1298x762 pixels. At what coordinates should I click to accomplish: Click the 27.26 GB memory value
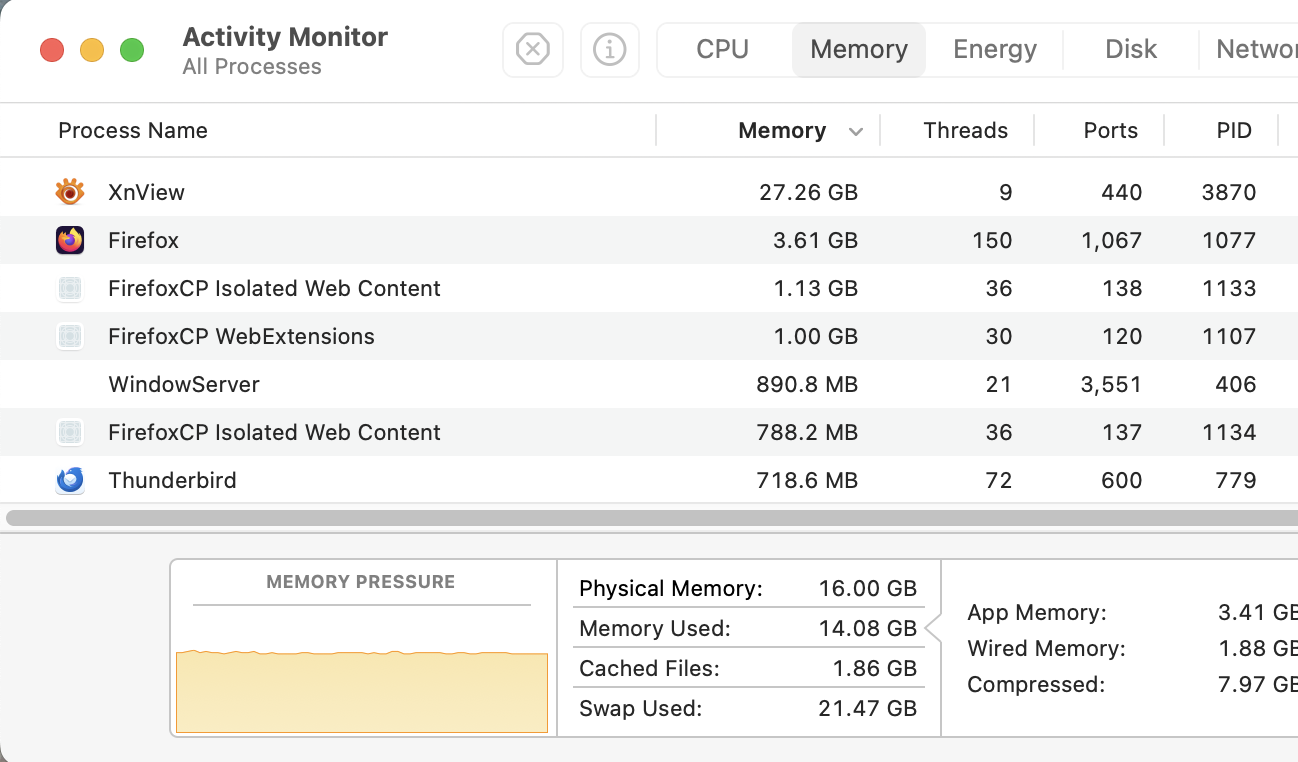point(808,192)
